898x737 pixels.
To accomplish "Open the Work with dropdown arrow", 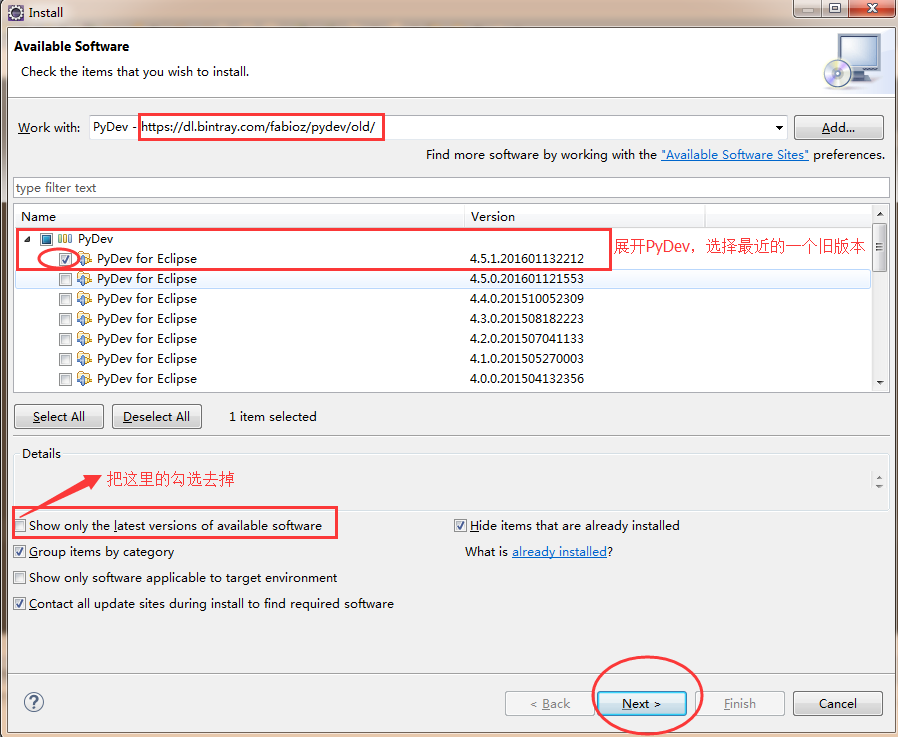I will point(779,127).
